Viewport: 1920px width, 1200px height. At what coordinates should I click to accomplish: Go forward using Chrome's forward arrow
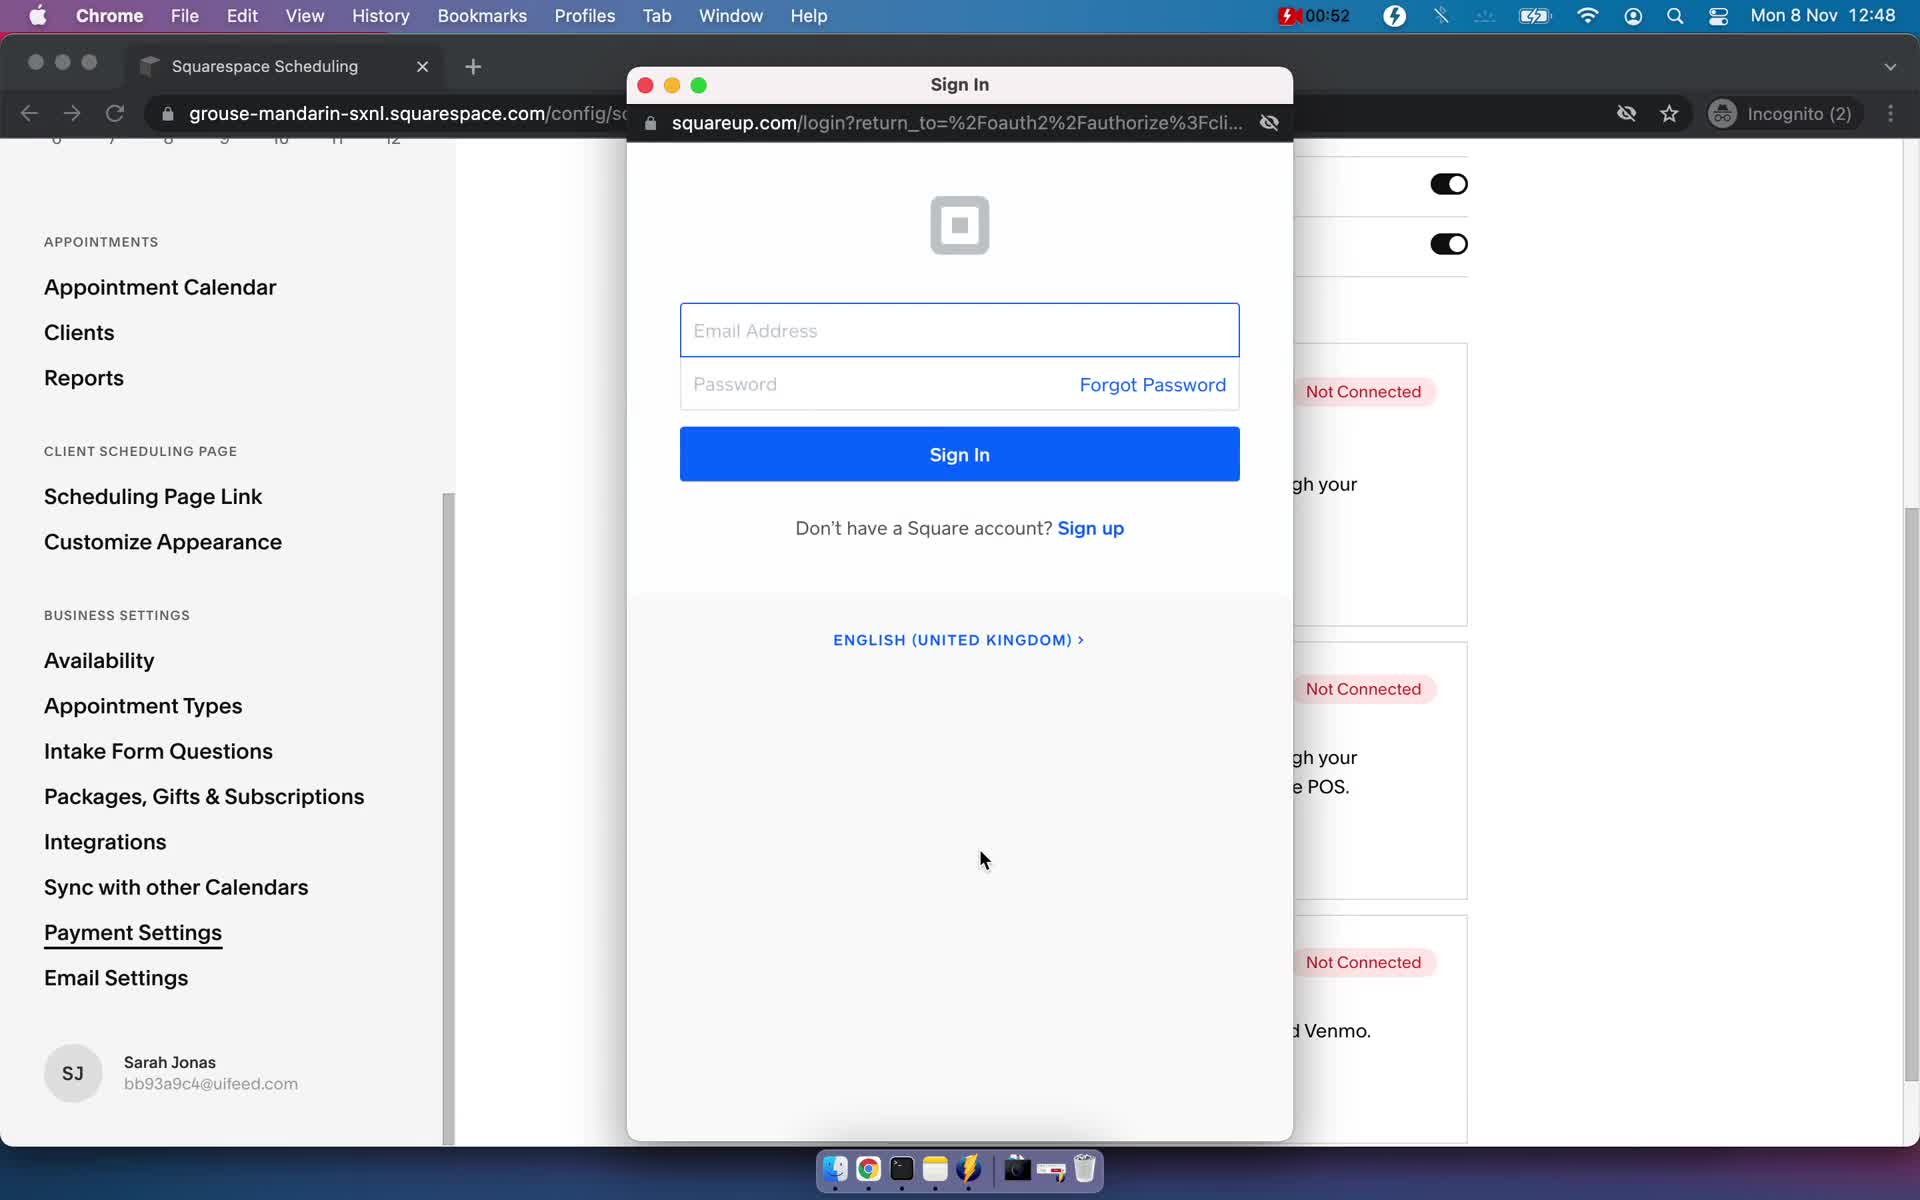pyautogui.click(x=72, y=114)
